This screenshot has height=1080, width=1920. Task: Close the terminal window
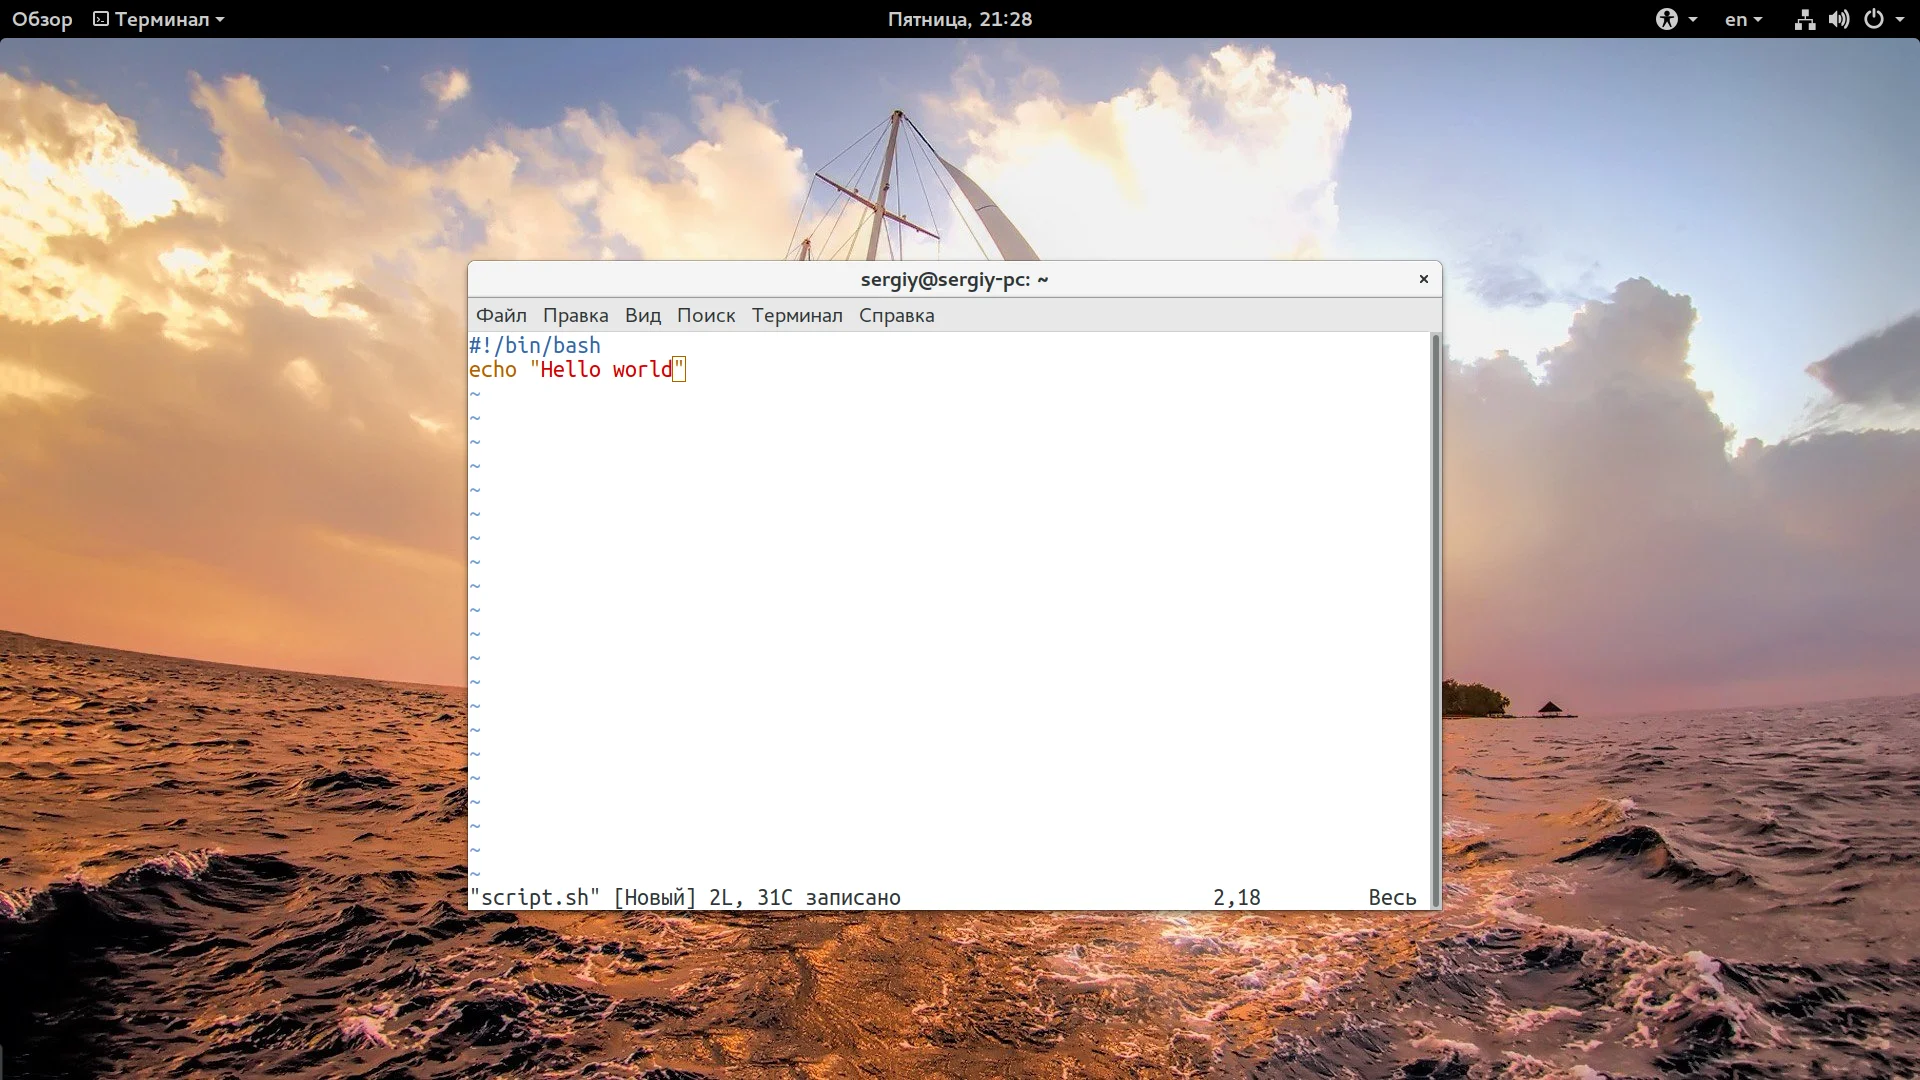[x=1423, y=279]
